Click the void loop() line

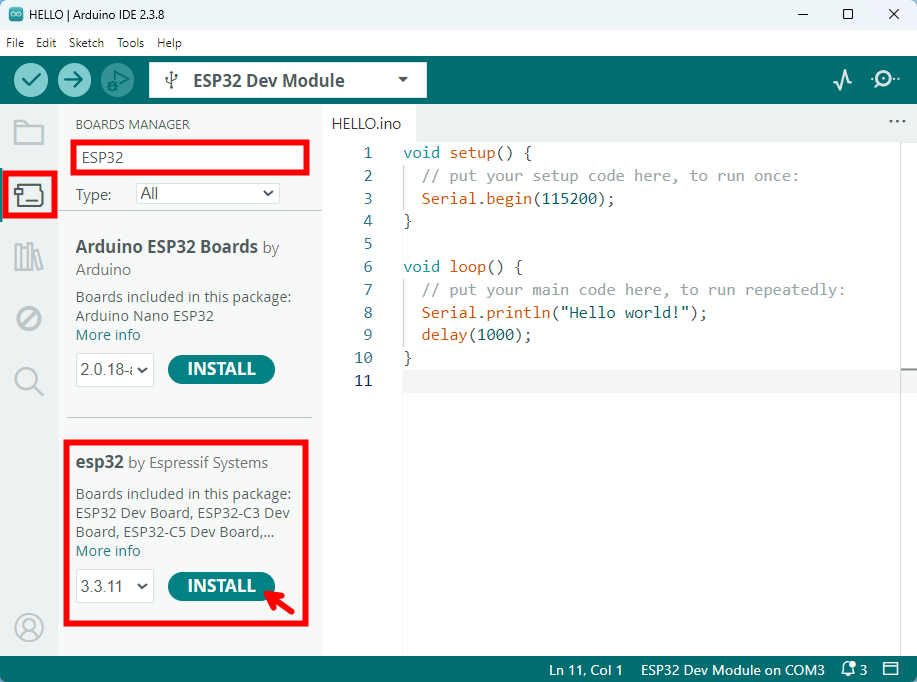463,267
